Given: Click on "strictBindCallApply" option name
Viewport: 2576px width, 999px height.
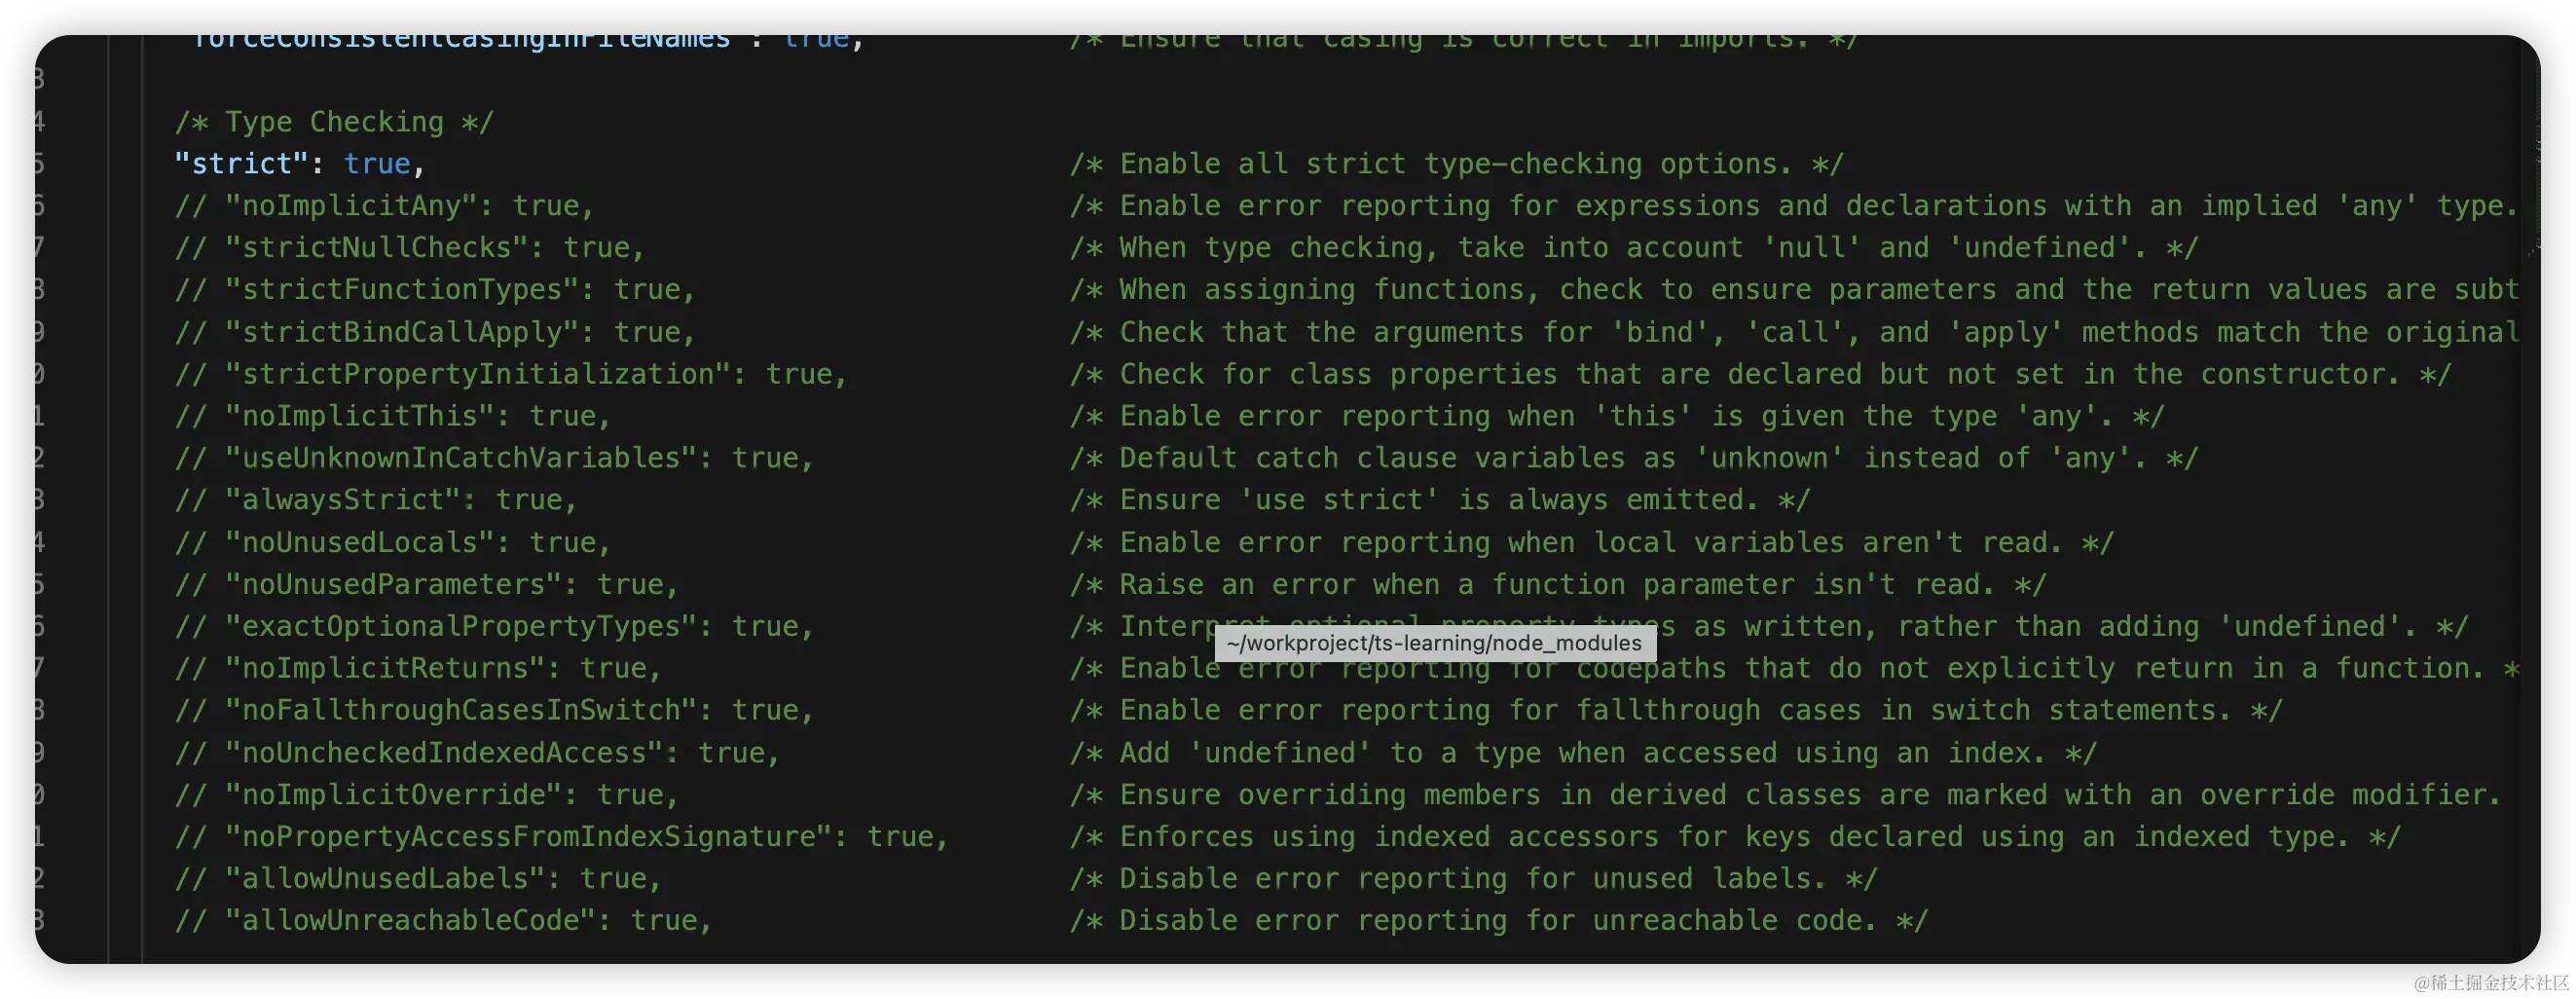Looking at the screenshot, I should point(410,331).
